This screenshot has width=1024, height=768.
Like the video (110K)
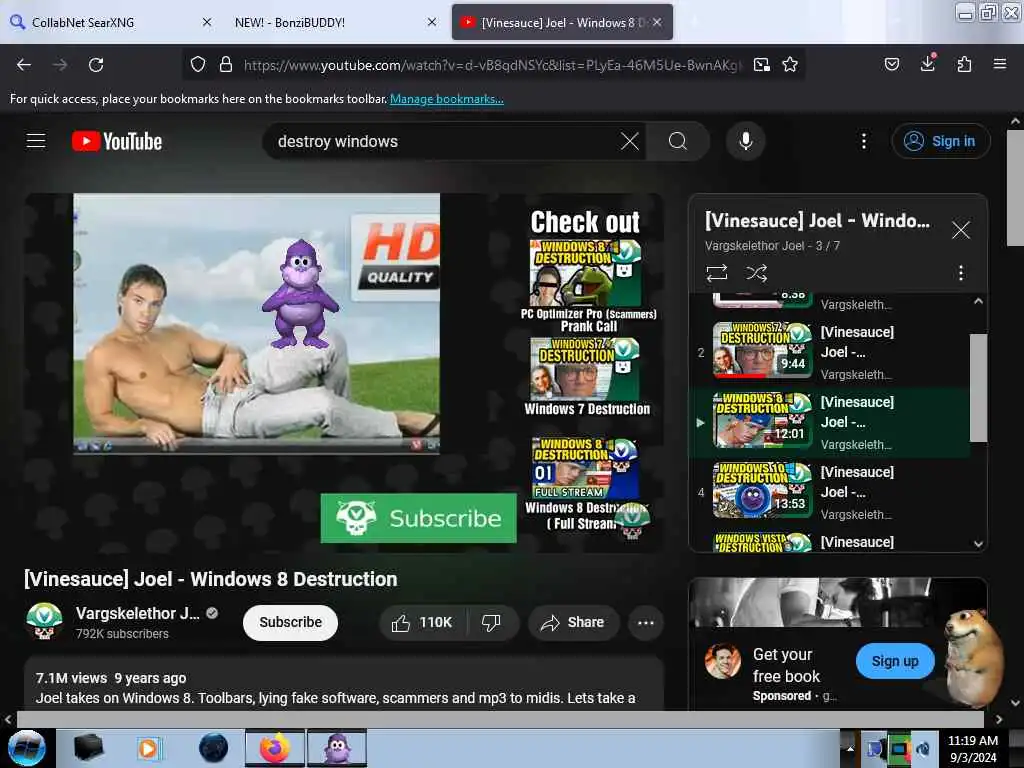[x=422, y=622]
